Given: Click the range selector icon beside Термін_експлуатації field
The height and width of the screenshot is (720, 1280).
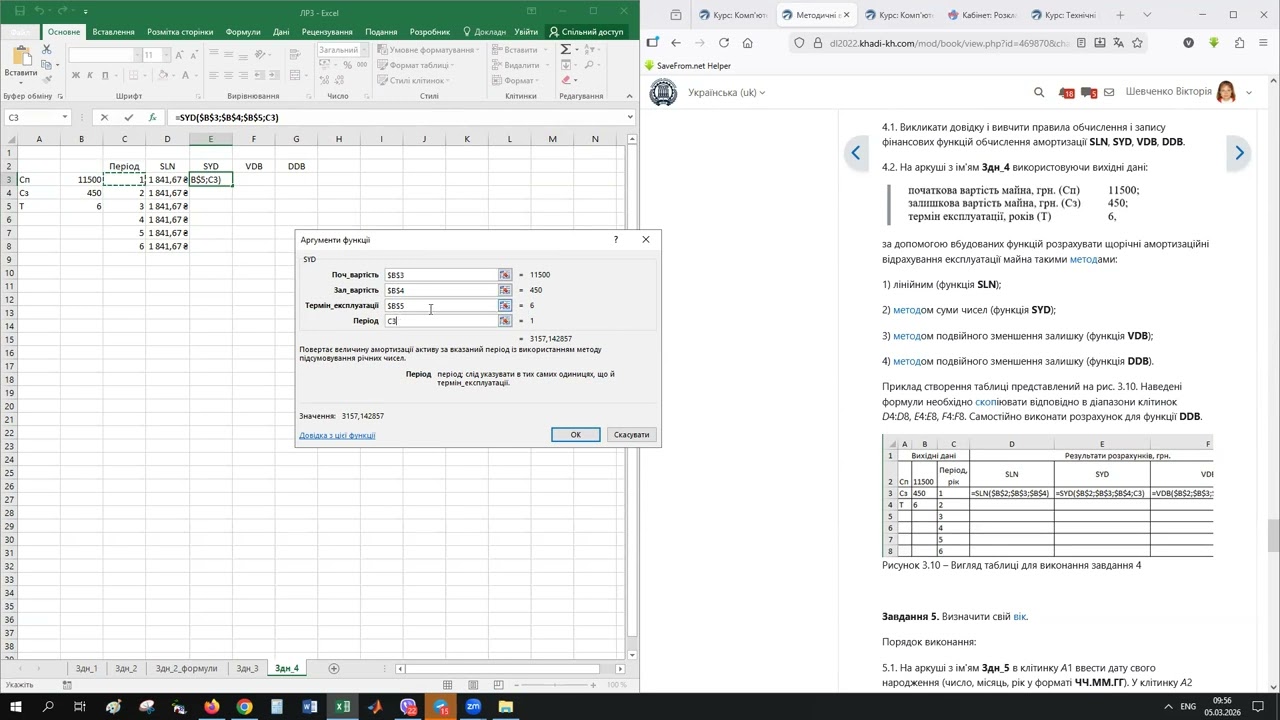Looking at the screenshot, I should tap(505, 306).
